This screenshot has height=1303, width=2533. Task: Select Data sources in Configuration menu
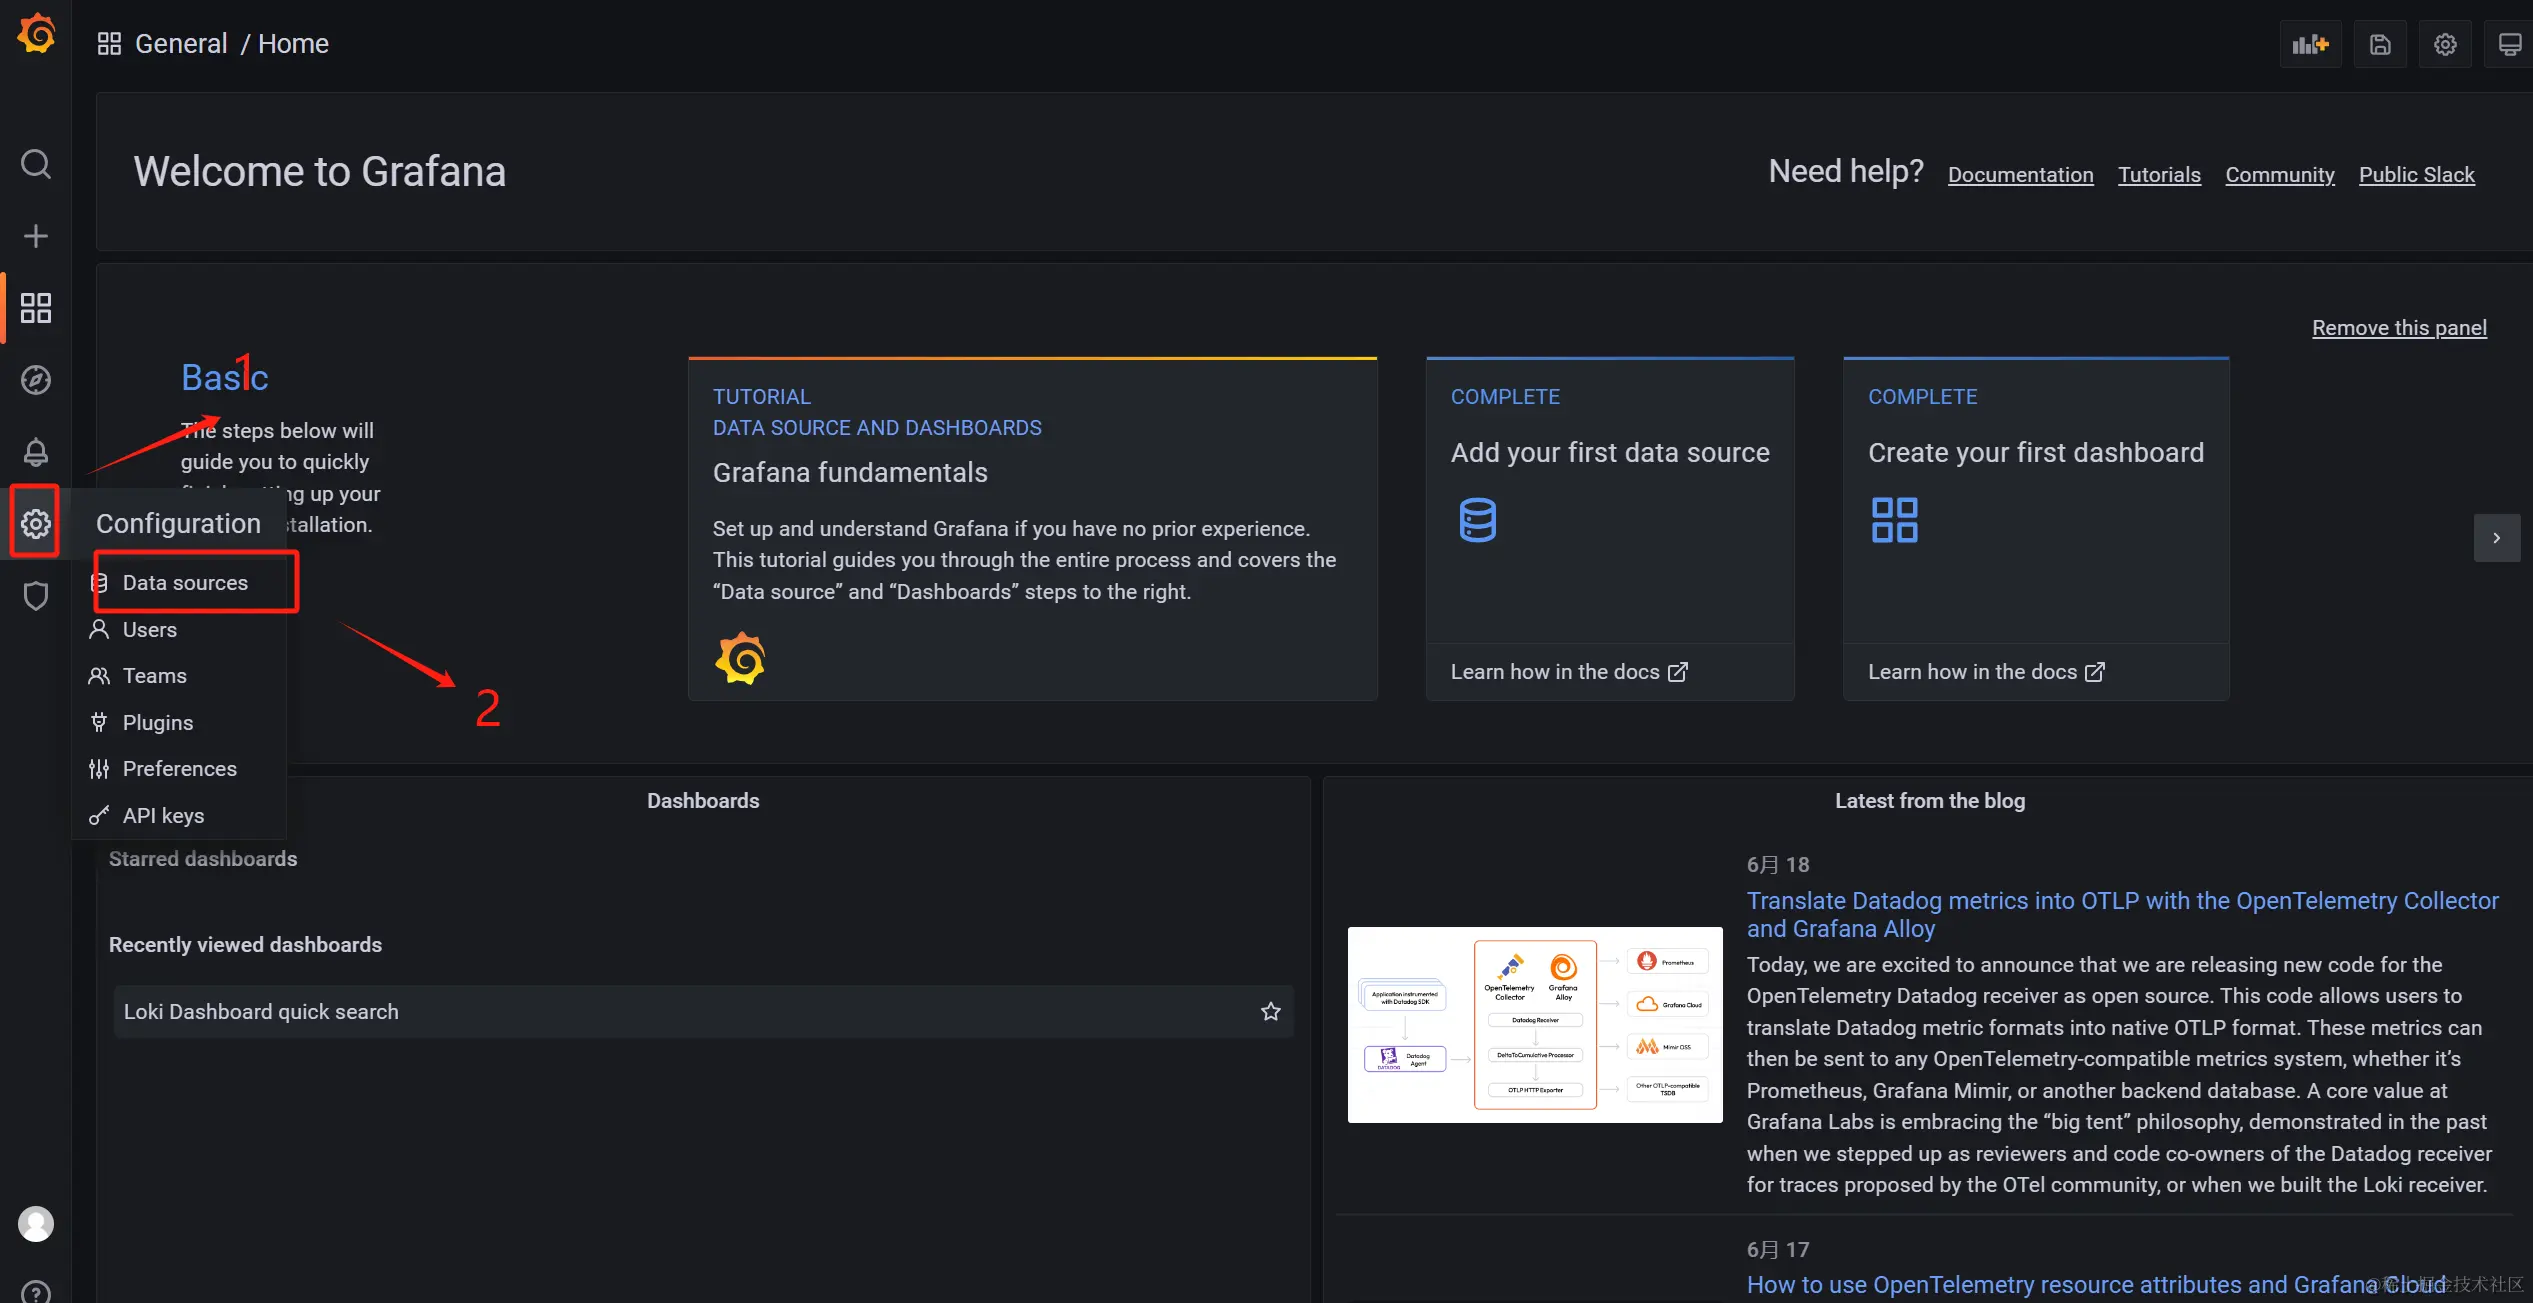click(x=185, y=583)
